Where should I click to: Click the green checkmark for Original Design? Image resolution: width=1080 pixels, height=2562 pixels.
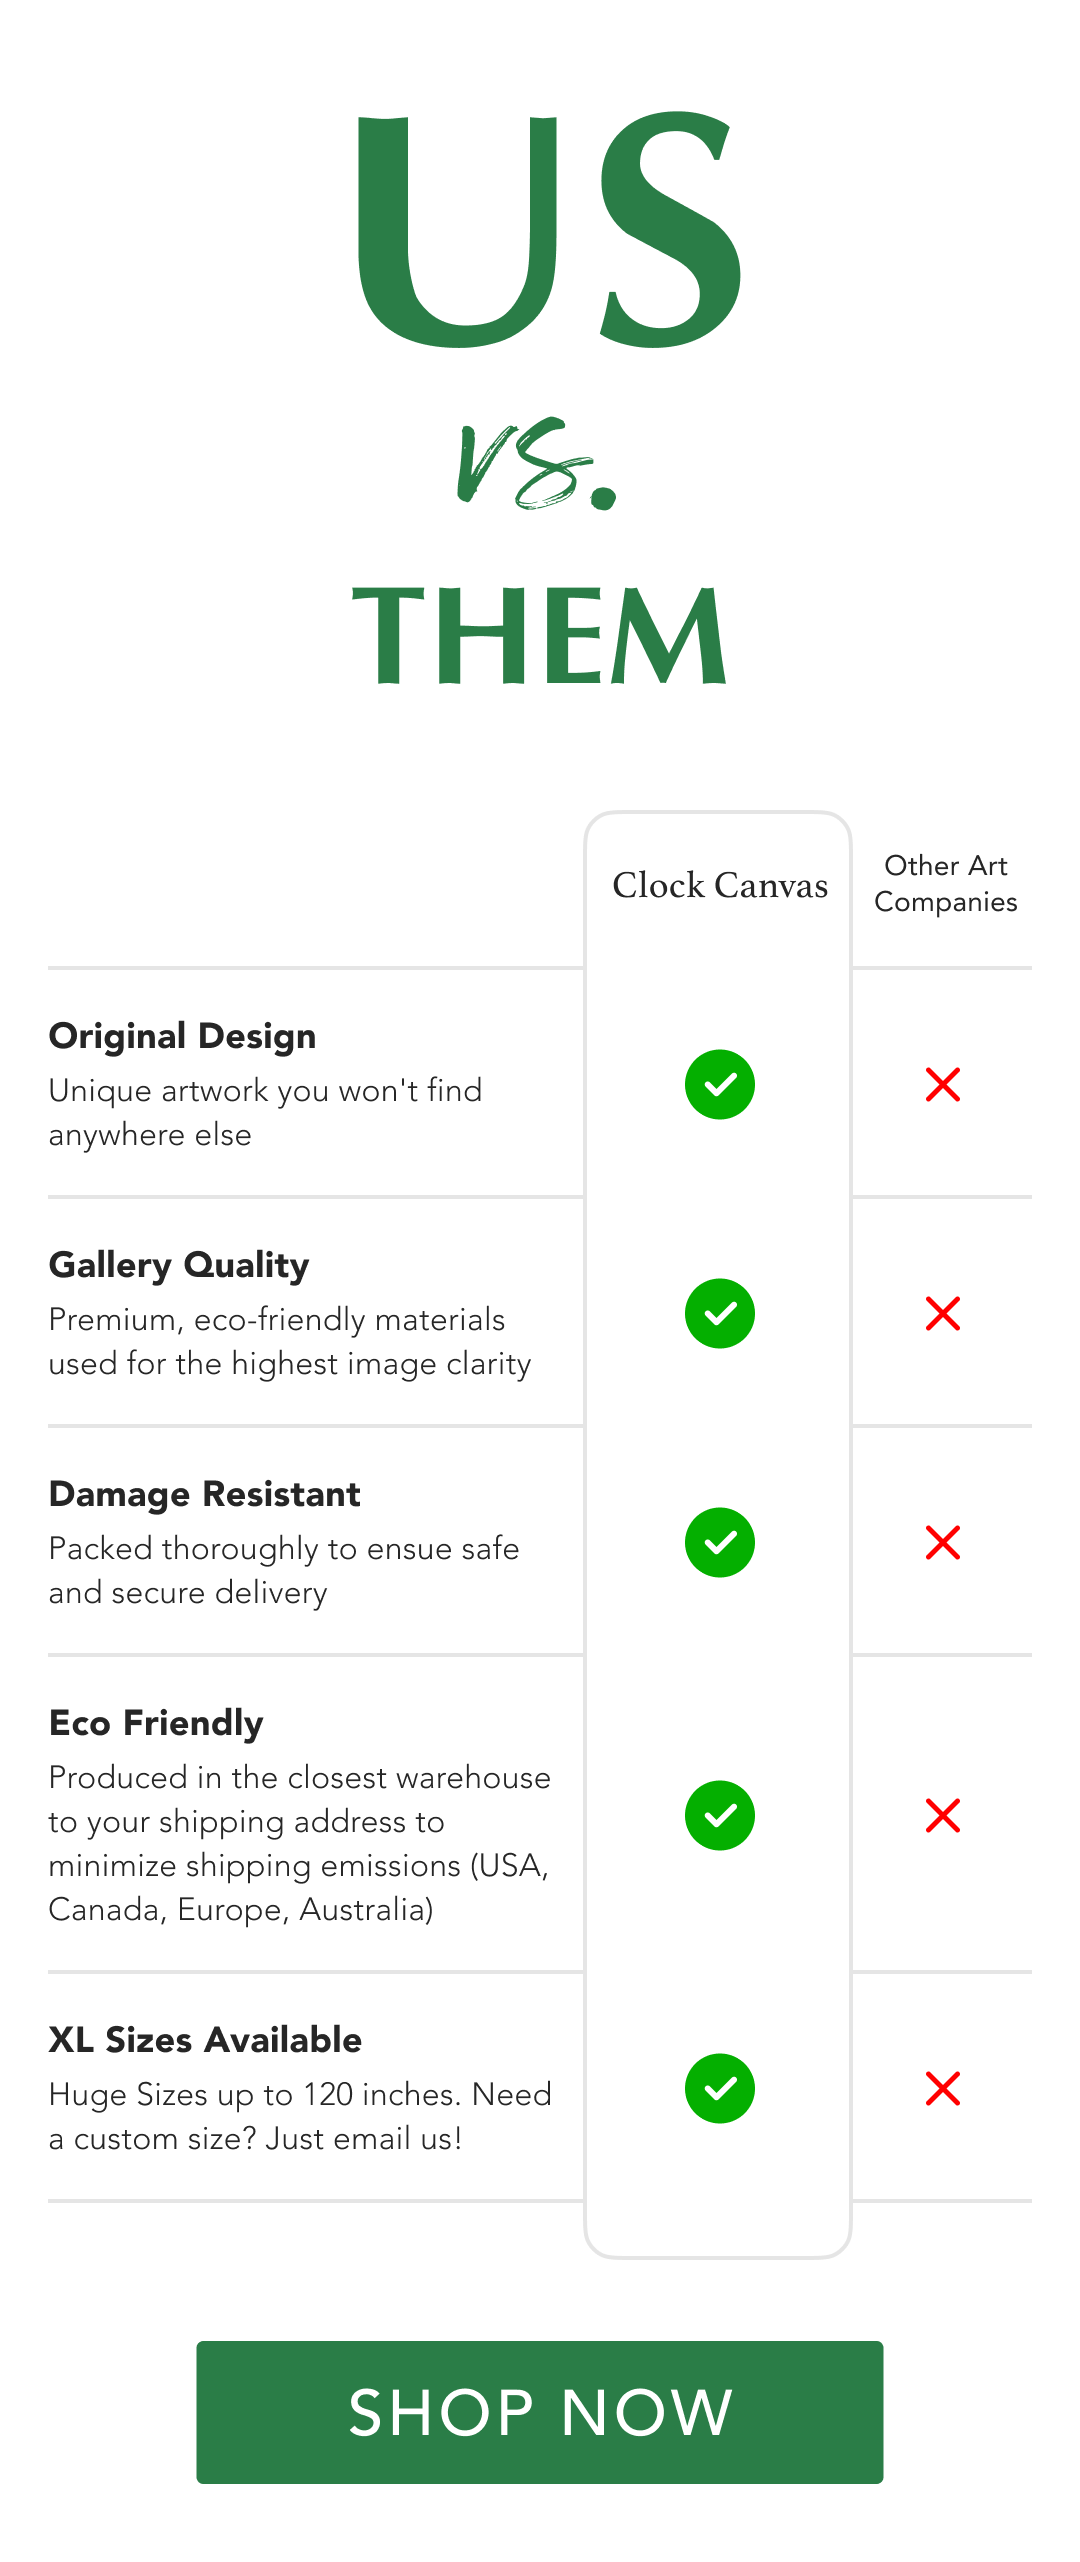[719, 1085]
